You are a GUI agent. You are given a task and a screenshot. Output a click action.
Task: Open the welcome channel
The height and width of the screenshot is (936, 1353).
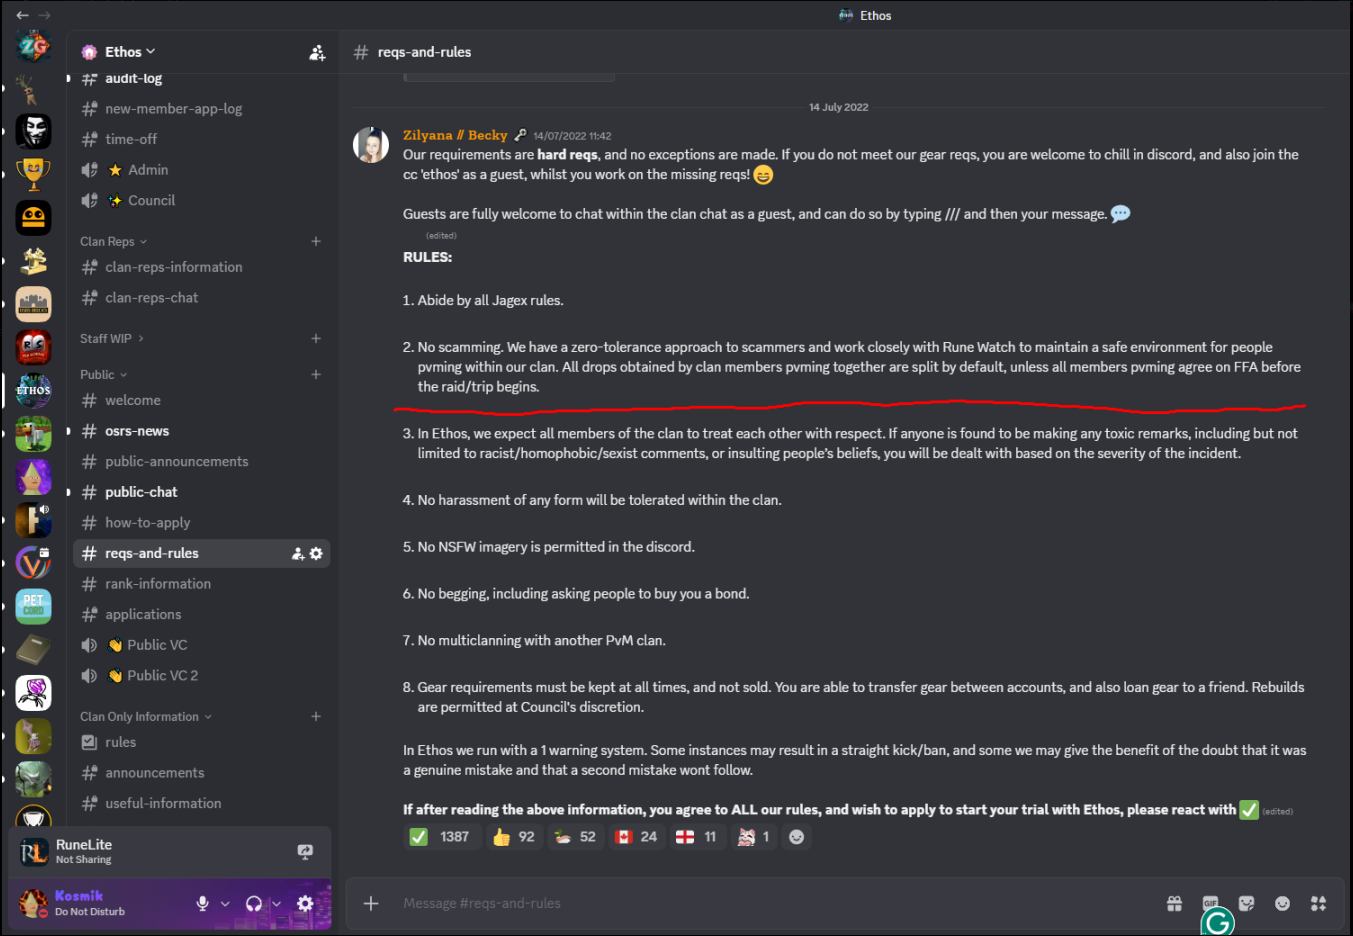click(202, 400)
